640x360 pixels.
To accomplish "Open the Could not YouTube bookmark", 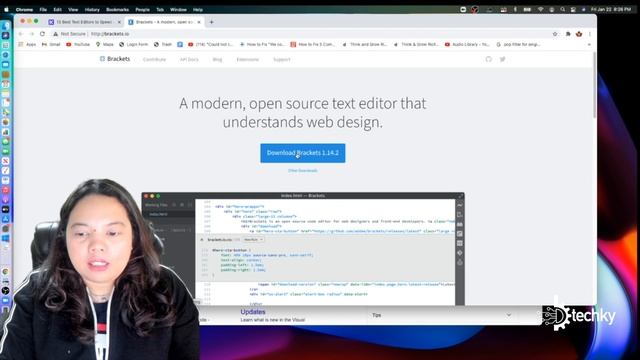I will tap(211, 44).
